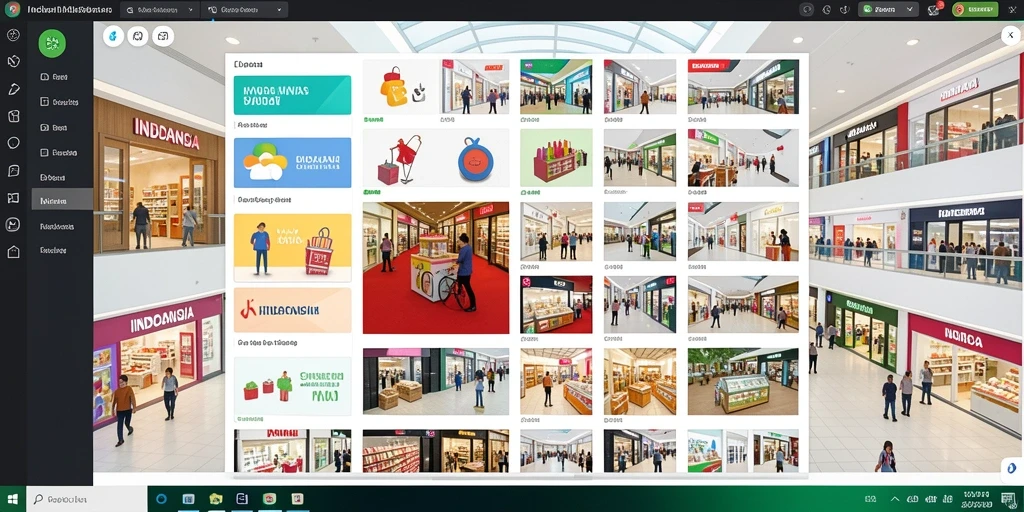Select the highlighted sidebar menu item

[x=62, y=201]
